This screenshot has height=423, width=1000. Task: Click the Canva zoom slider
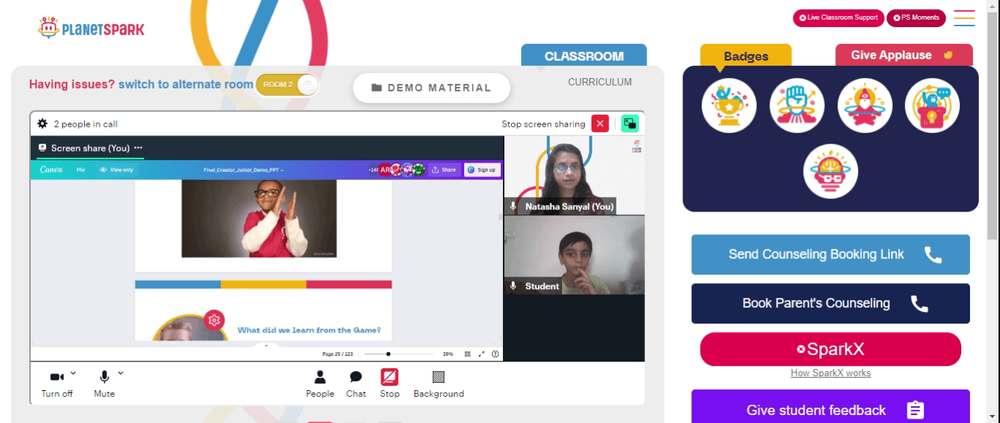pos(399,354)
